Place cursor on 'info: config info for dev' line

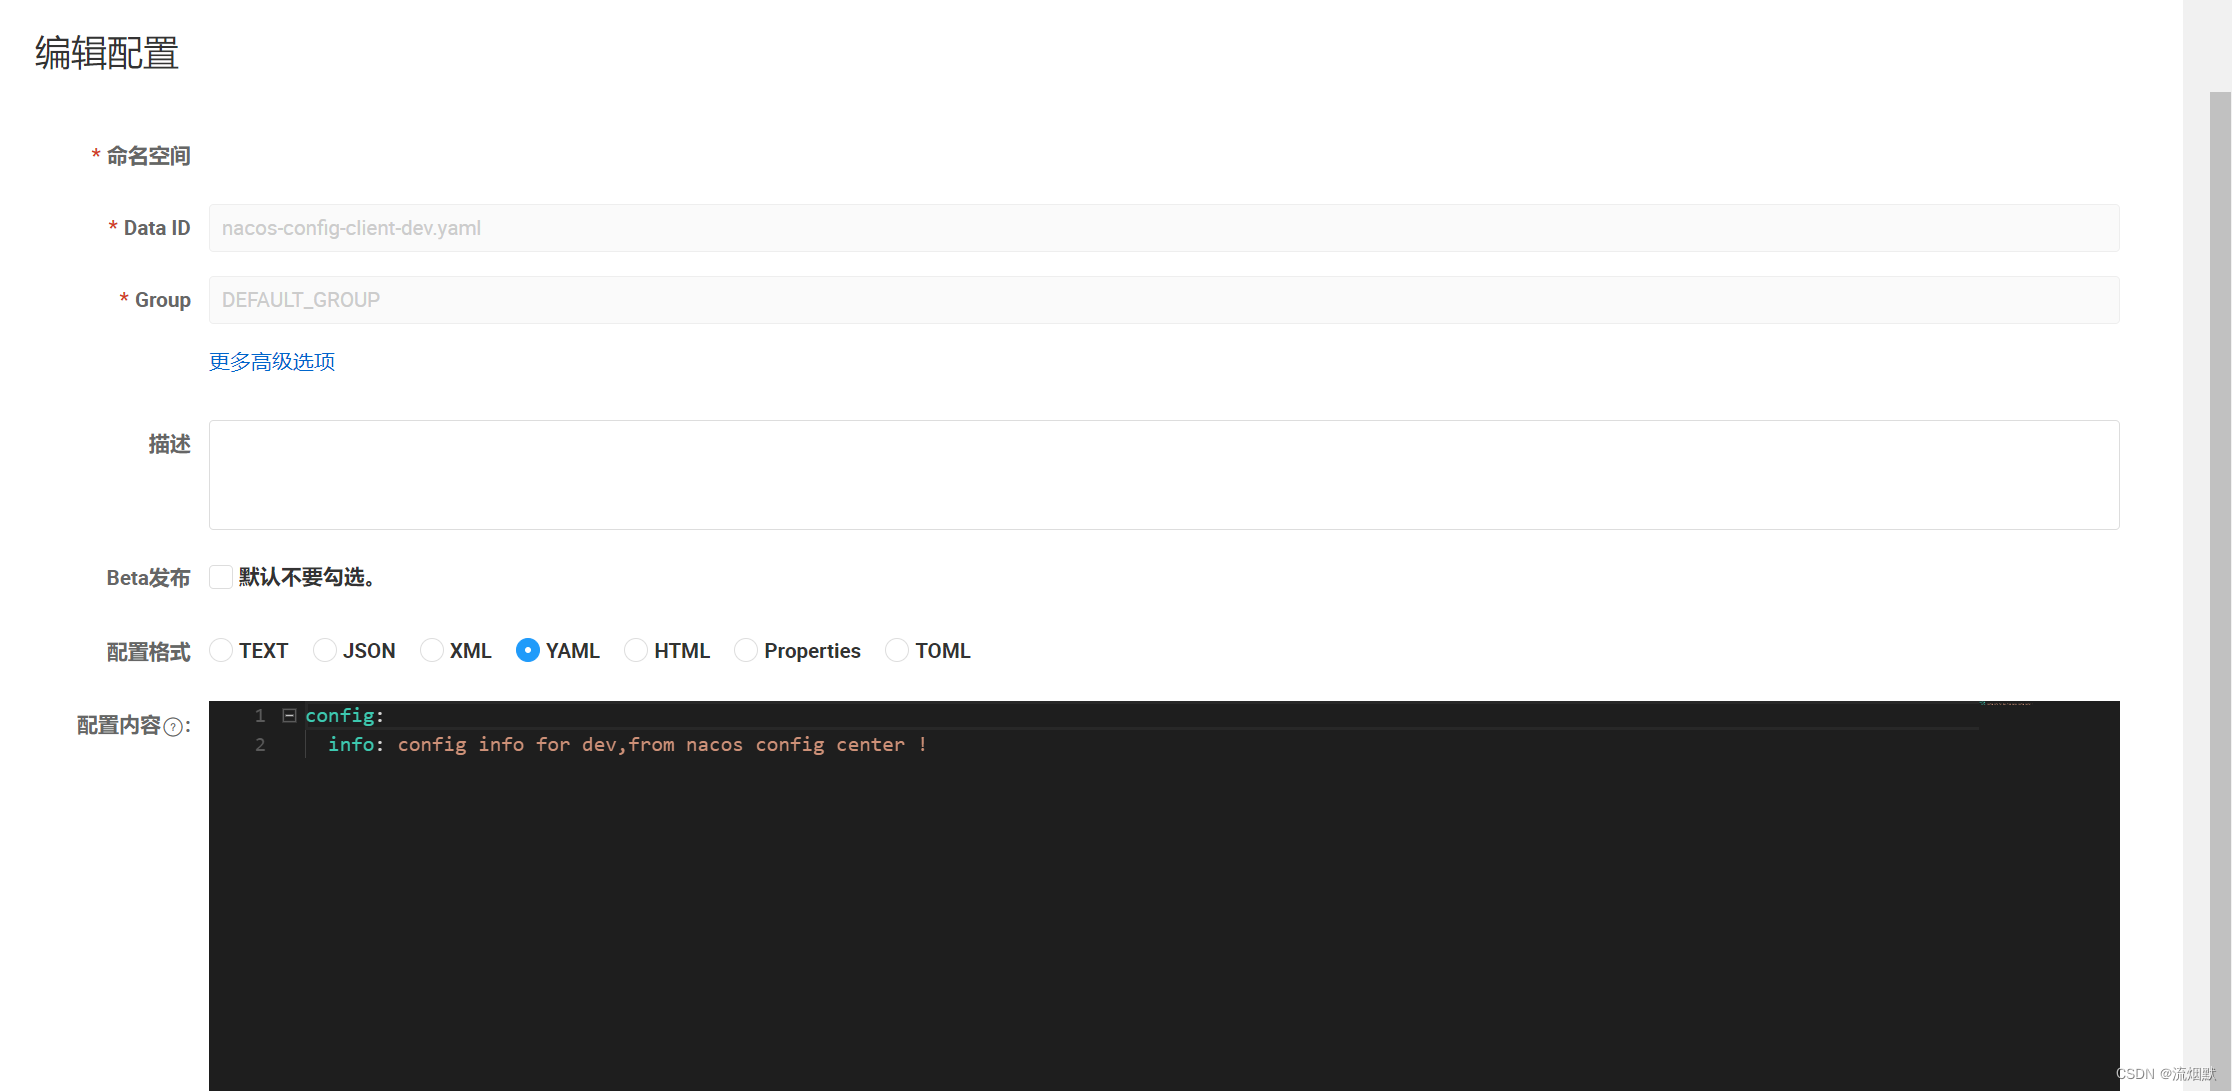pyautogui.click(x=628, y=744)
